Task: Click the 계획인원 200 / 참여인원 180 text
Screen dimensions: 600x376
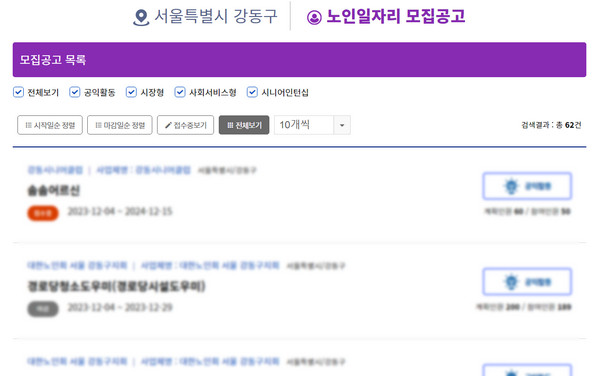Action: coord(524,307)
